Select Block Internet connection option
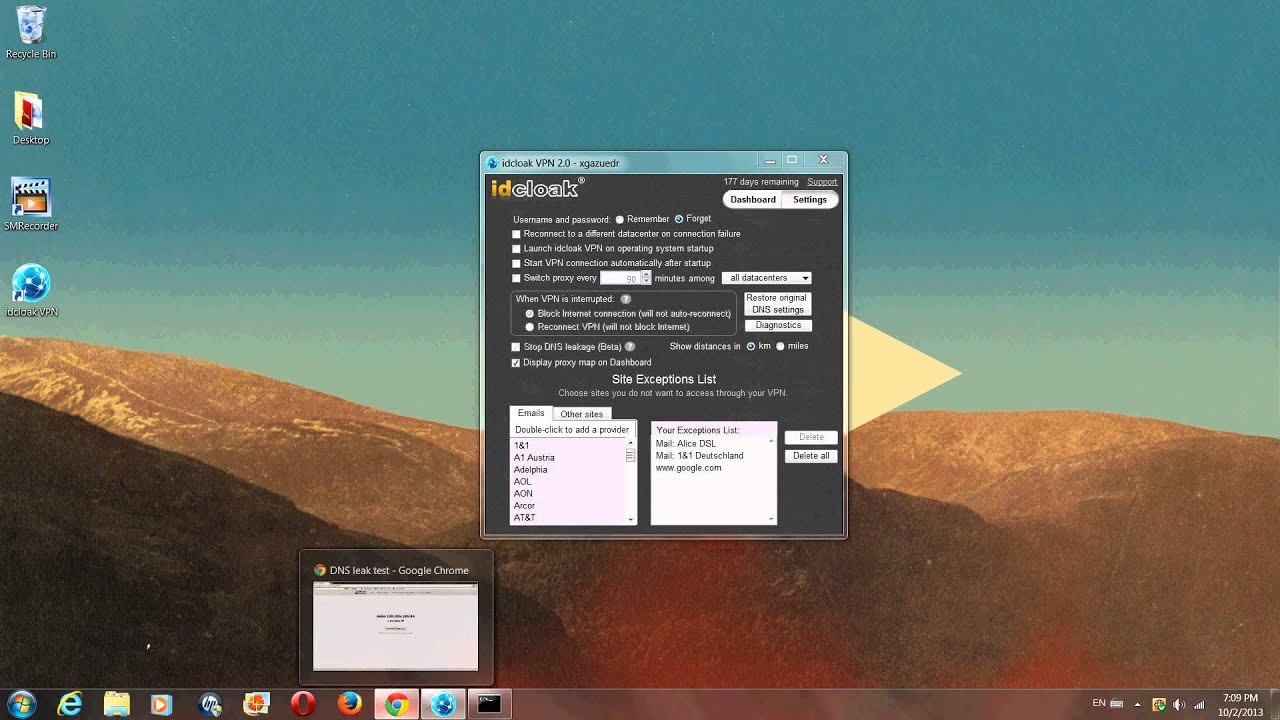Image resolution: width=1280 pixels, height=720 pixels. click(530, 314)
